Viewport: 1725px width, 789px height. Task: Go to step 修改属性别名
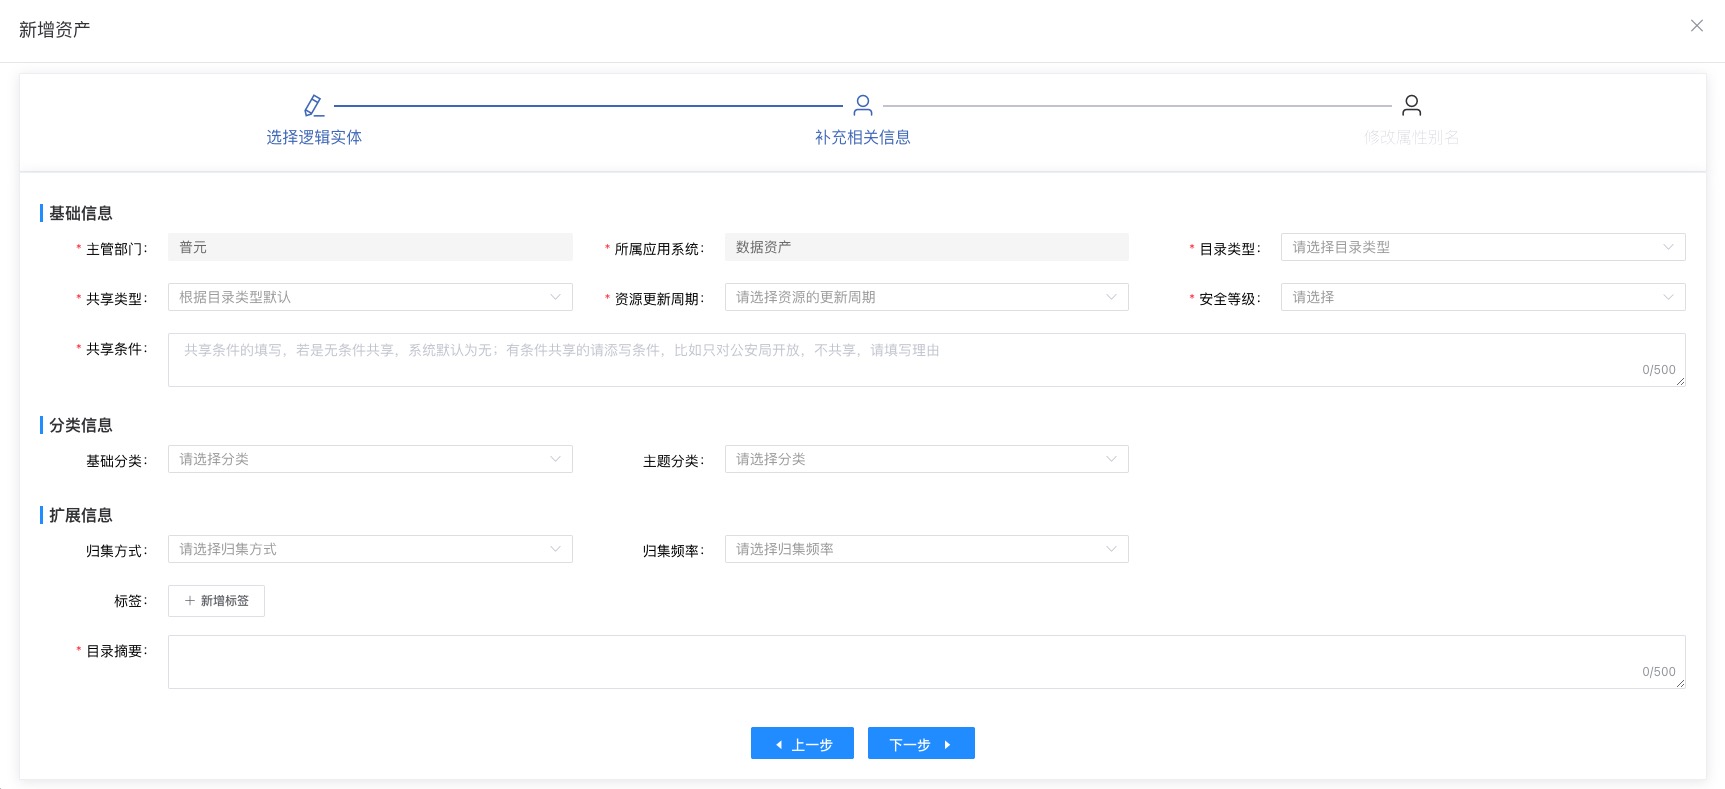1412,137
